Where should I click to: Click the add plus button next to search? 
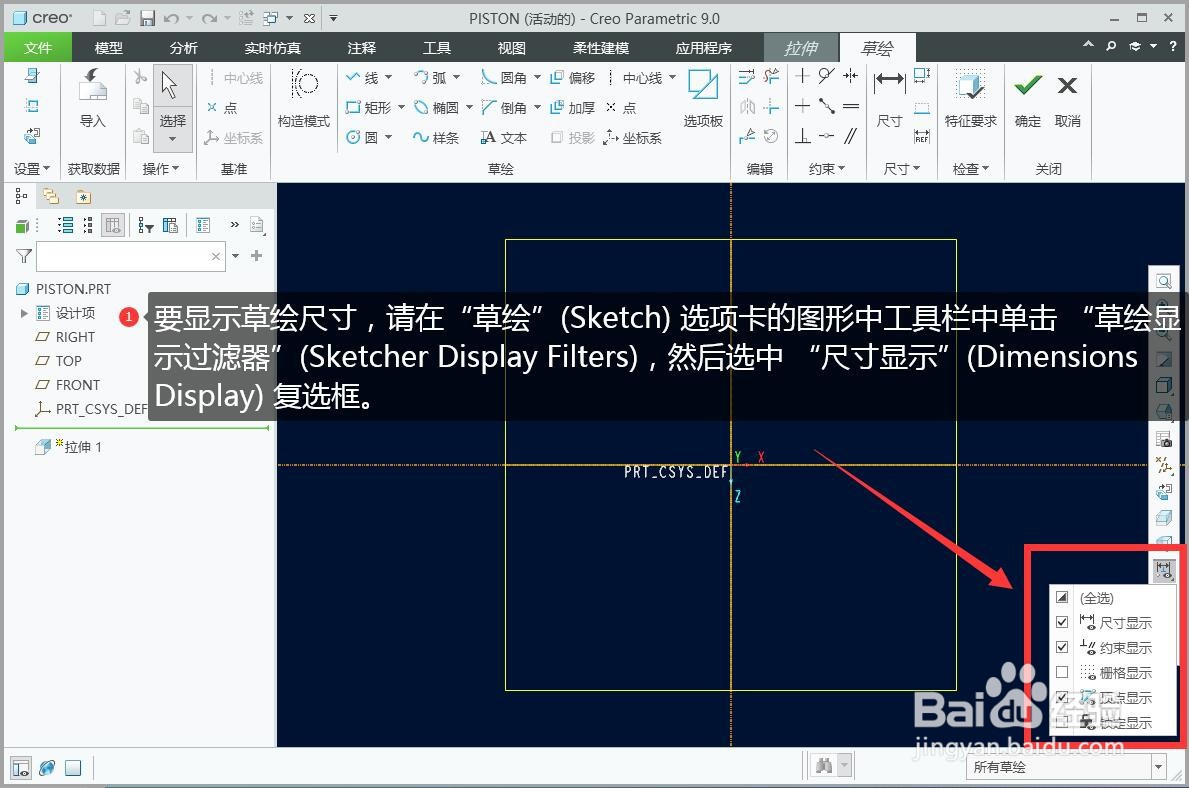[256, 256]
